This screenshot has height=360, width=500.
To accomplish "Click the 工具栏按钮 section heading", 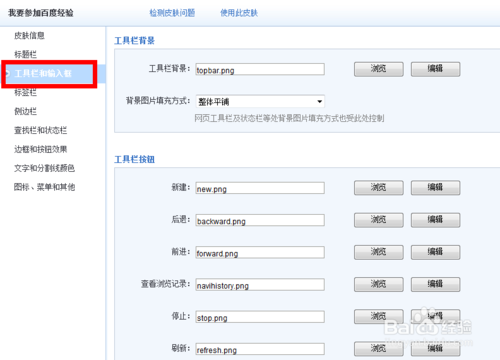I will click(x=135, y=159).
